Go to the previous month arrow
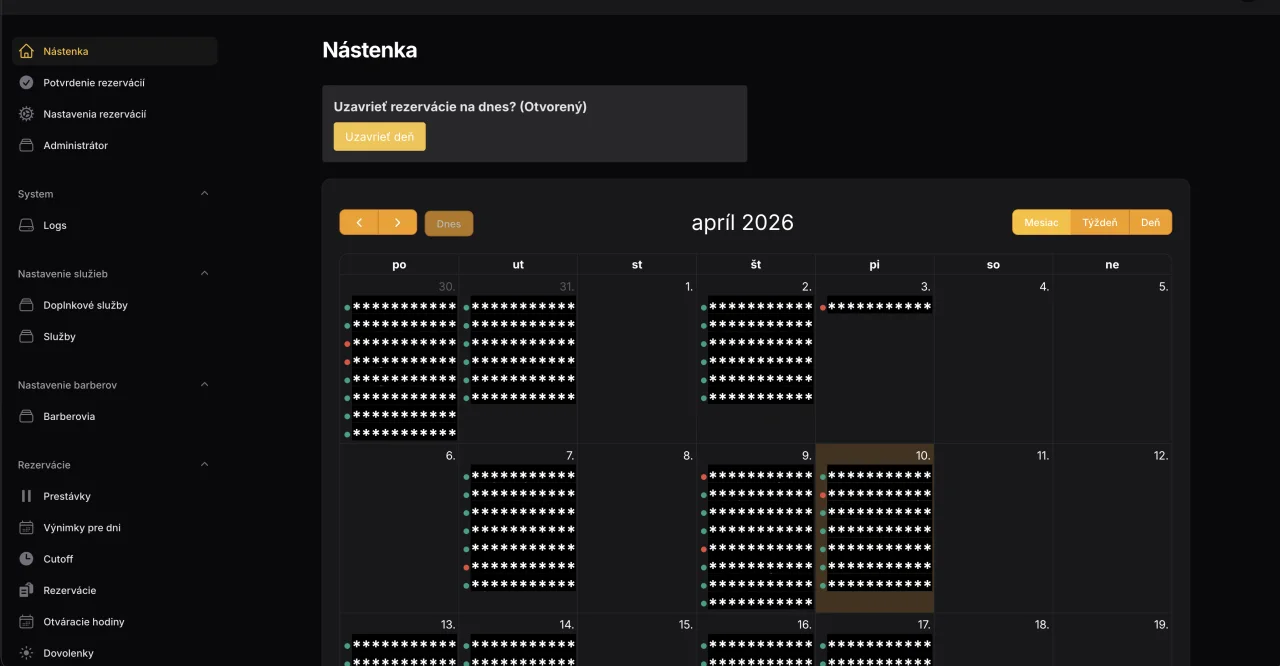1280x666 pixels. tap(359, 222)
